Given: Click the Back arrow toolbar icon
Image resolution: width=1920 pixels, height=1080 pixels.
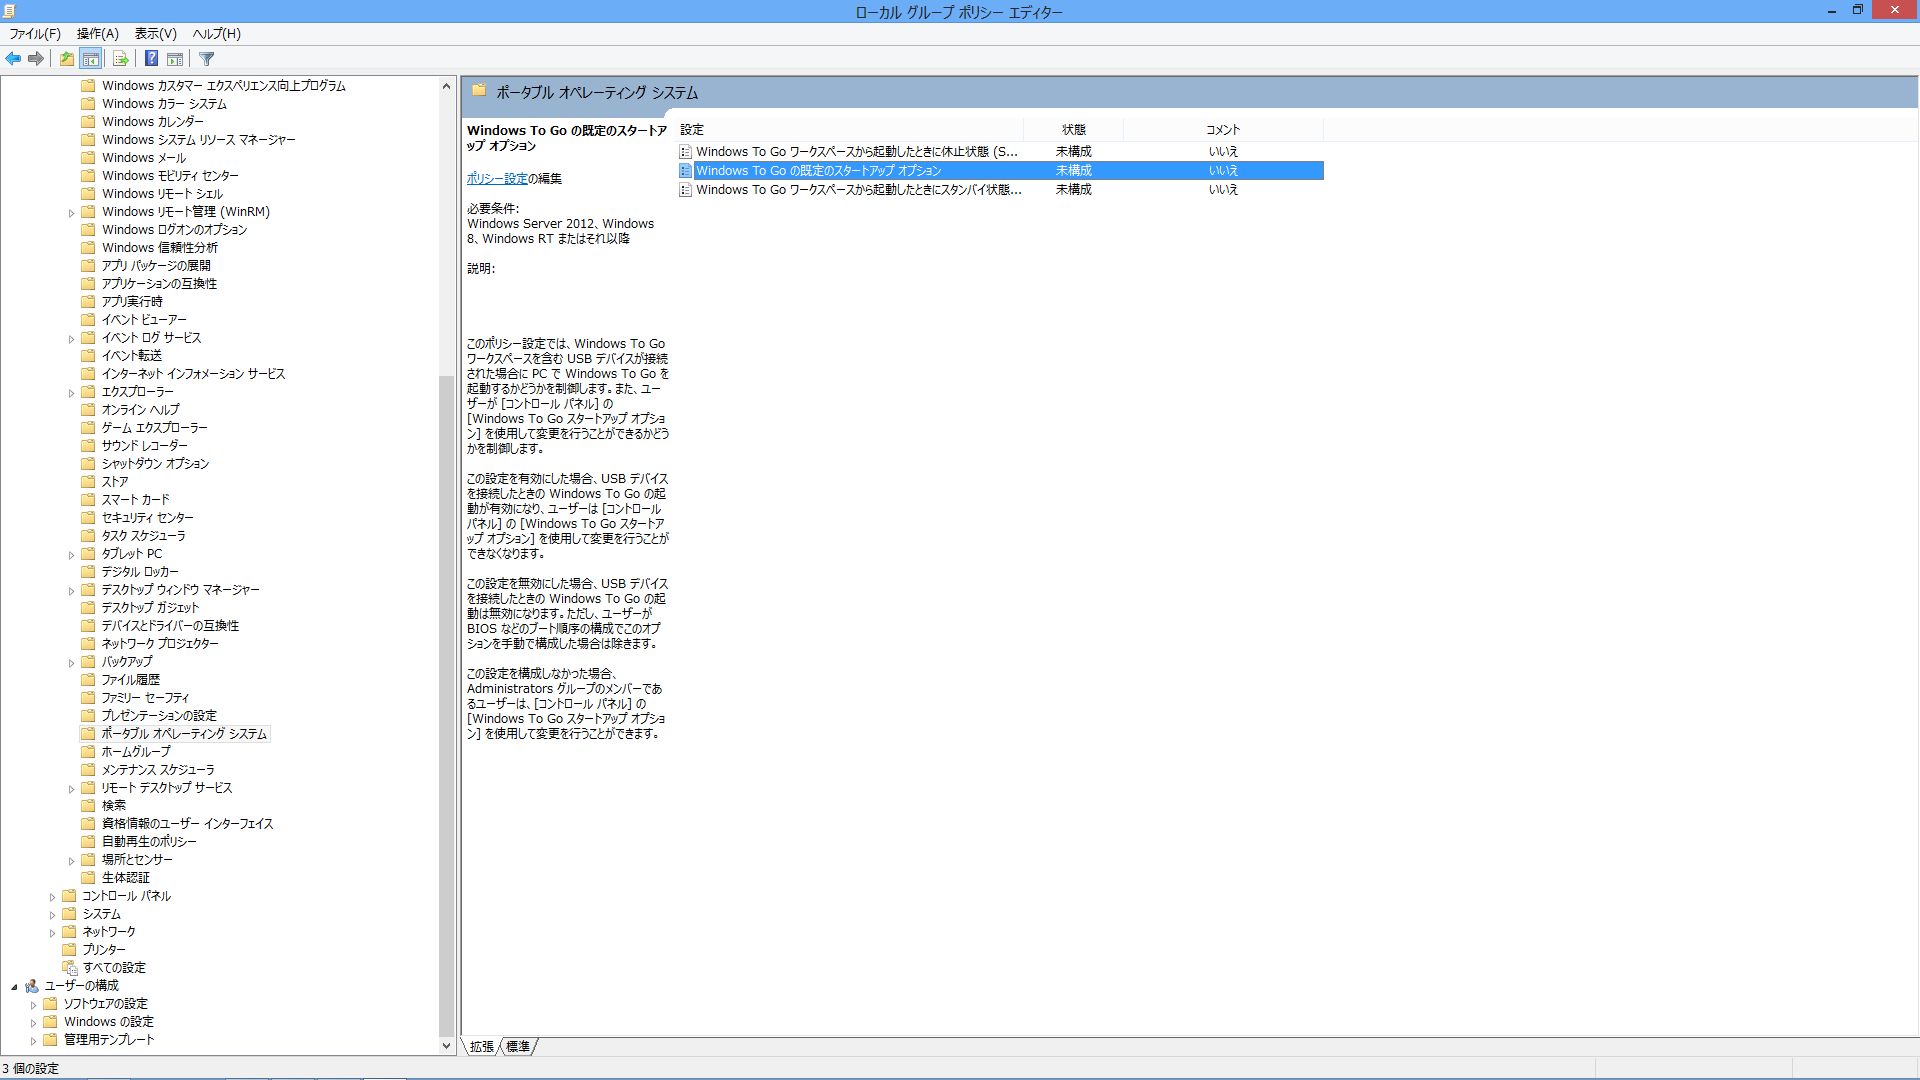Looking at the screenshot, I should pyautogui.click(x=13, y=59).
